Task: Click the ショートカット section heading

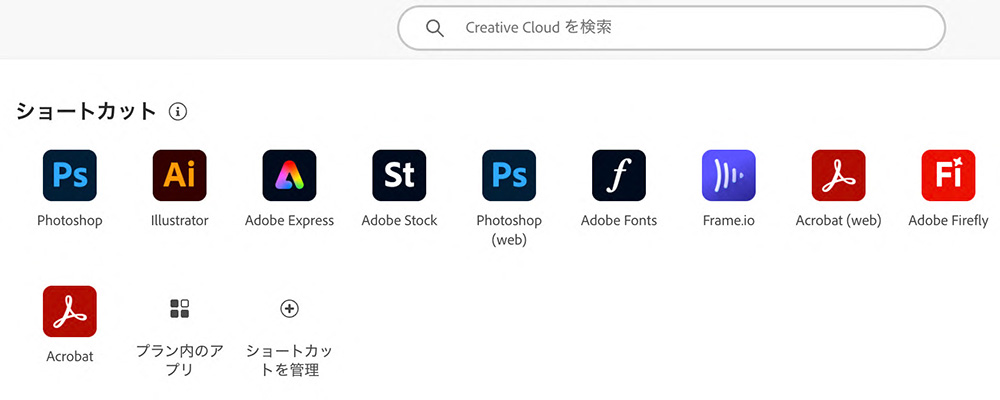Action: [x=86, y=112]
